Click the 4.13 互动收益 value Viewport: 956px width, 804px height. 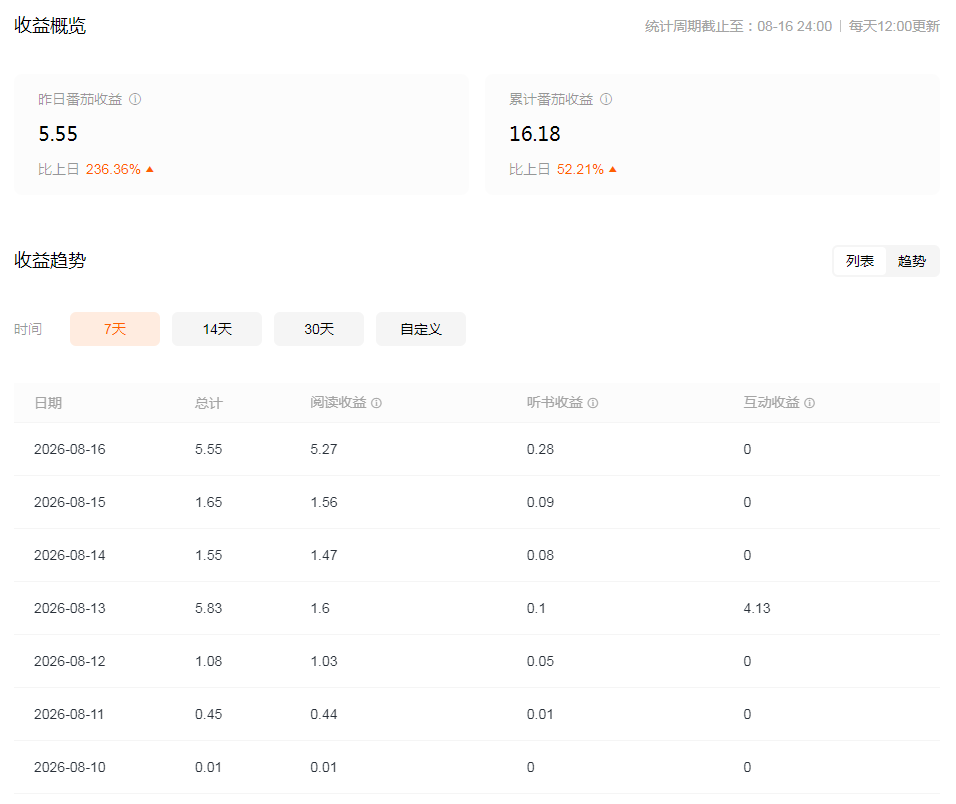tap(757, 608)
